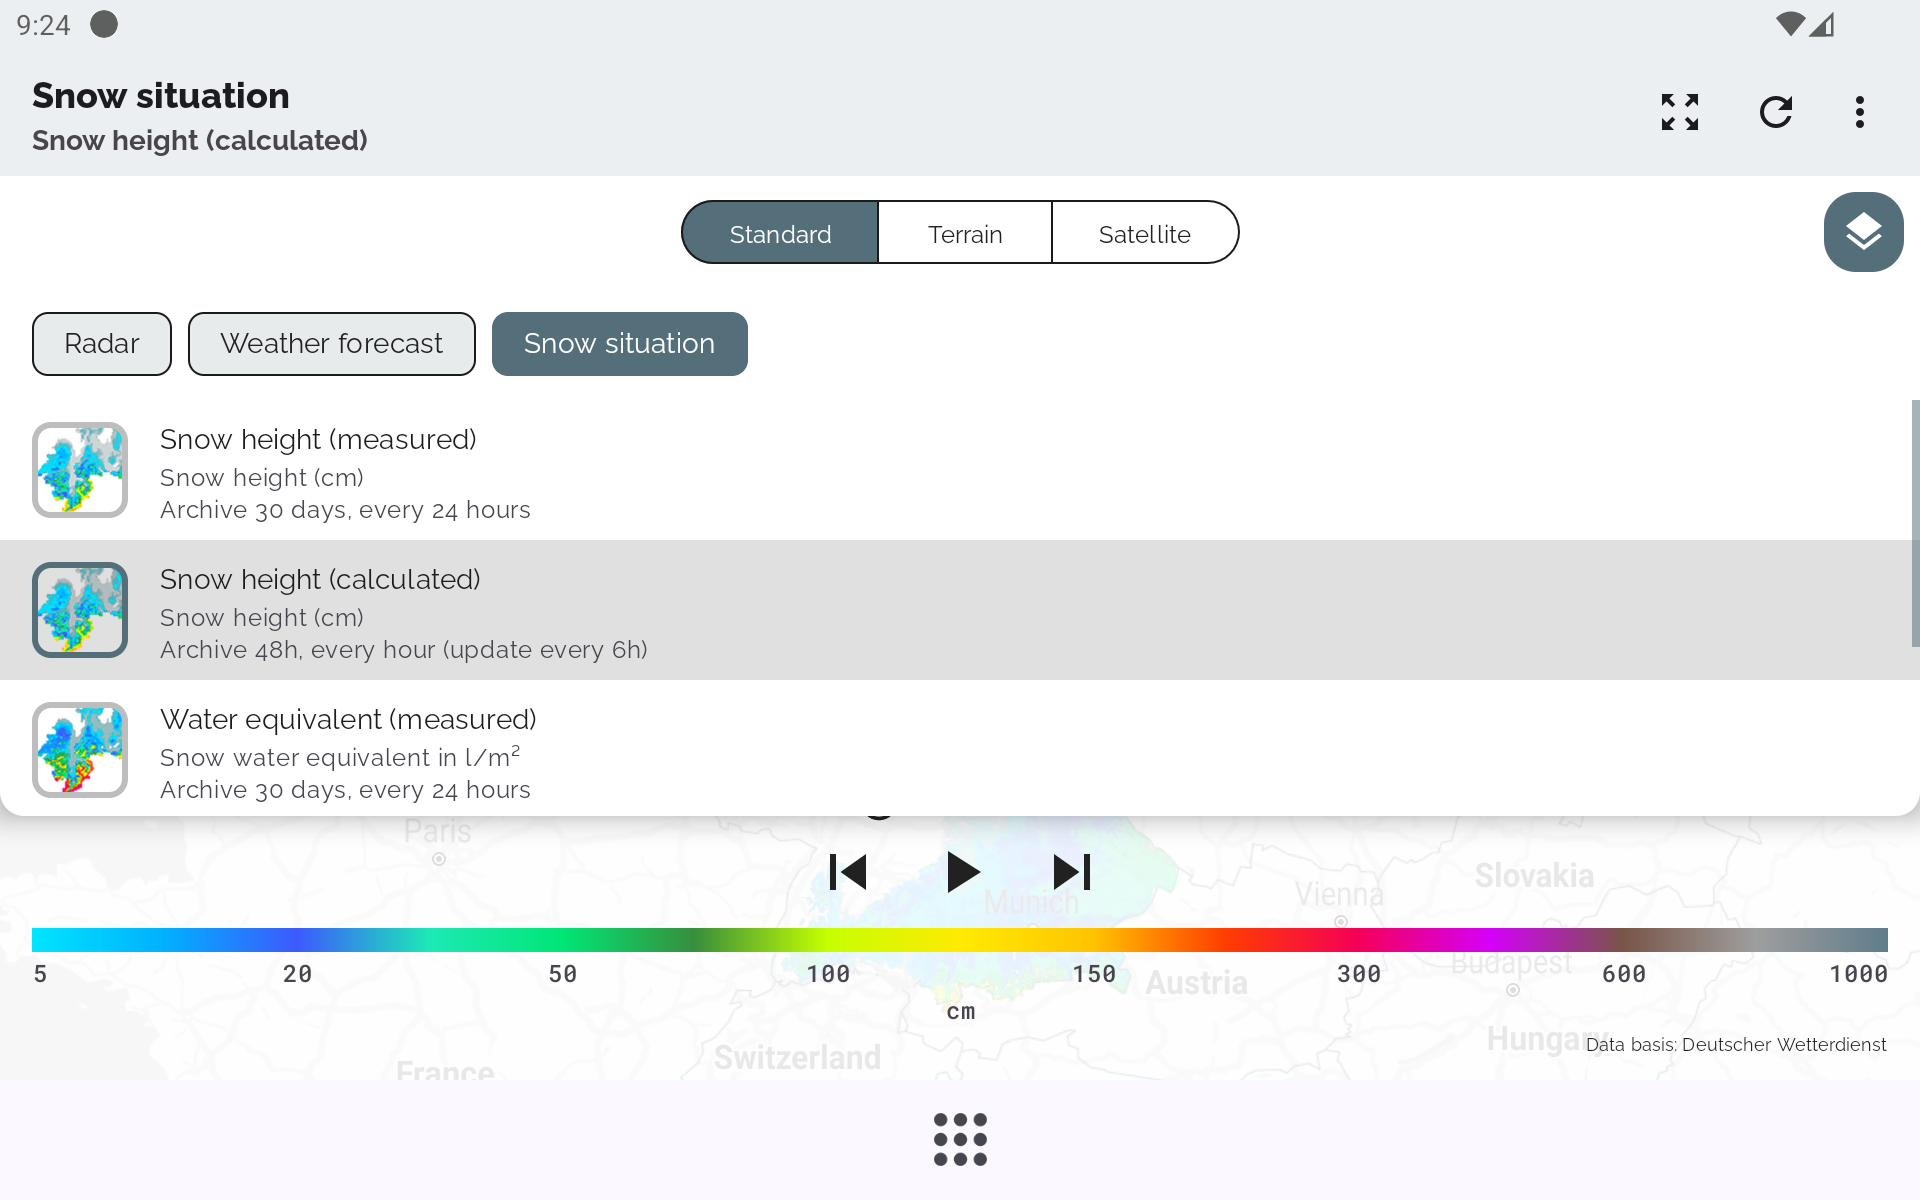Tap the fullscreen expand icon
1920x1200 pixels.
[1679, 112]
